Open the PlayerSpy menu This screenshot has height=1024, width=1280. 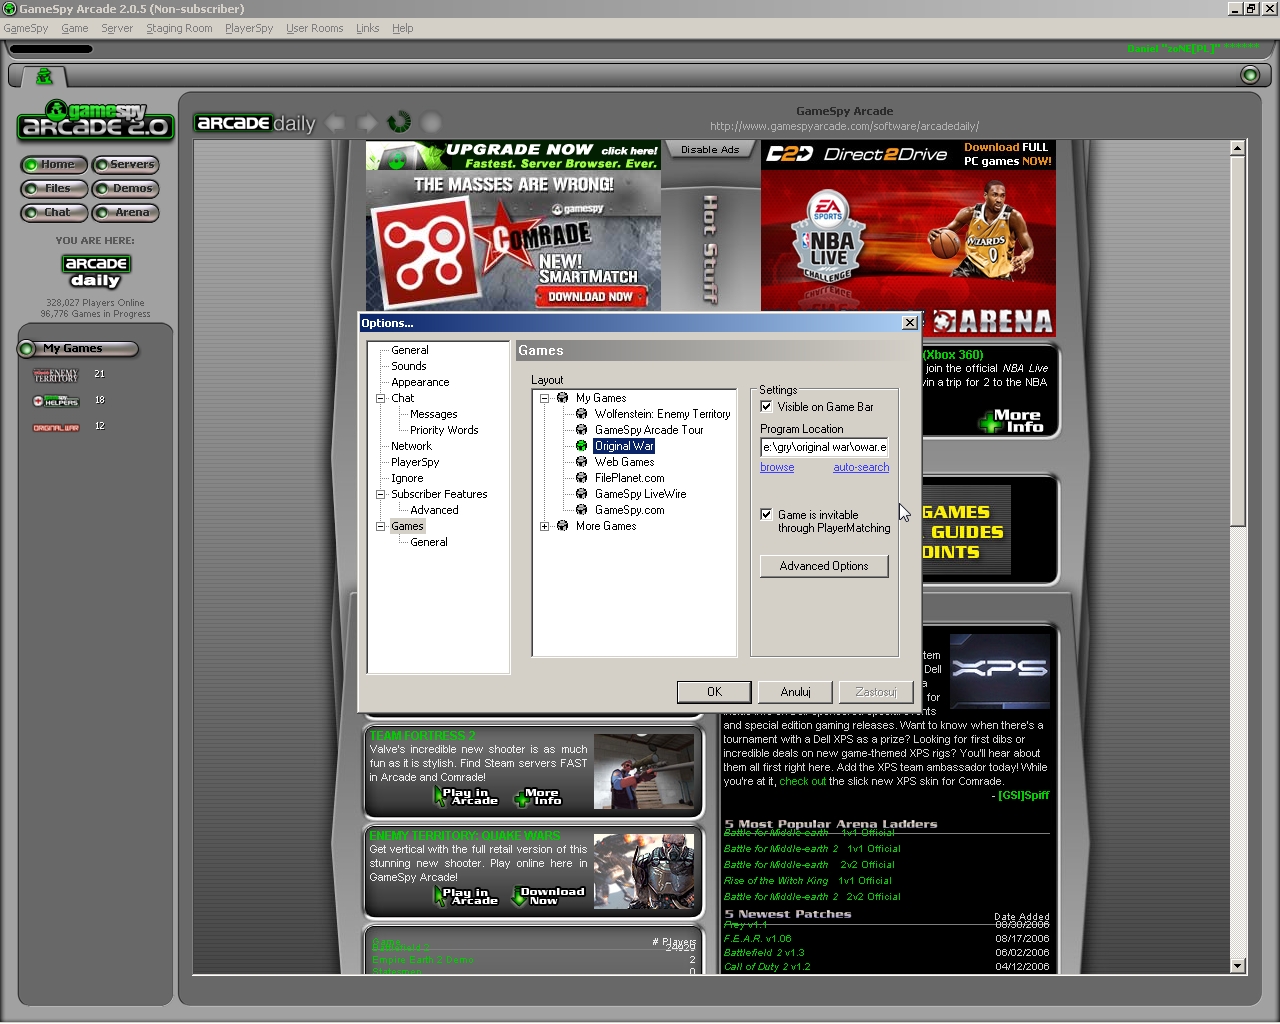click(x=249, y=28)
